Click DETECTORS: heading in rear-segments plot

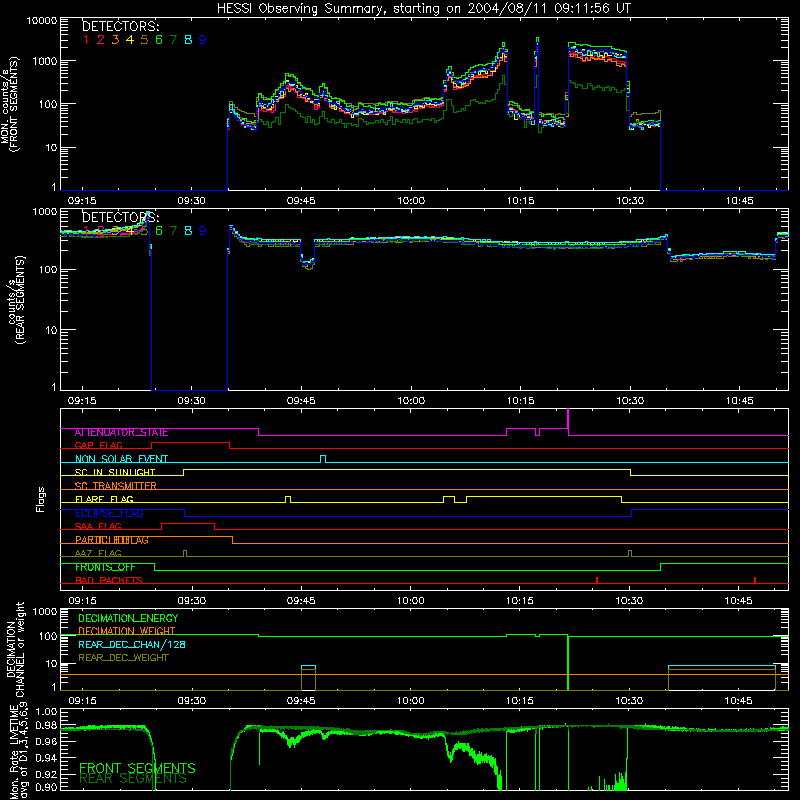[120, 217]
